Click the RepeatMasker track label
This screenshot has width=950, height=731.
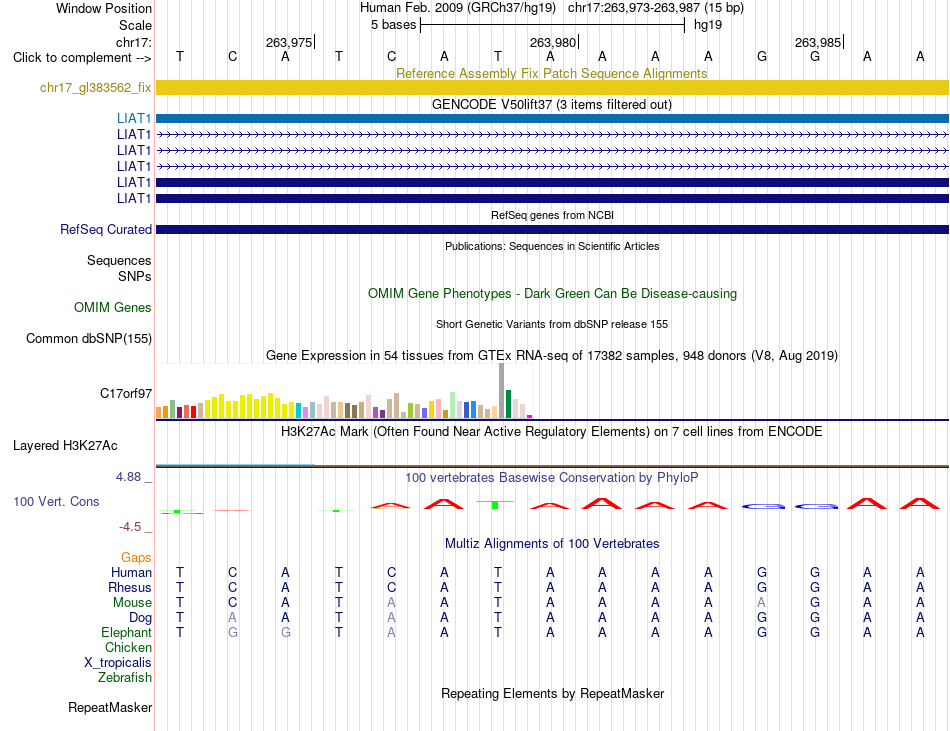pos(110,707)
